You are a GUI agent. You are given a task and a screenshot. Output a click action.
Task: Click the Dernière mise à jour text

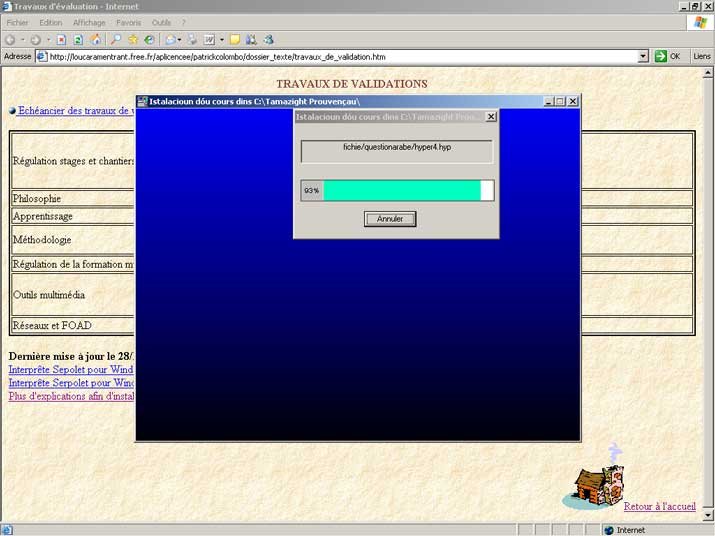click(x=71, y=356)
